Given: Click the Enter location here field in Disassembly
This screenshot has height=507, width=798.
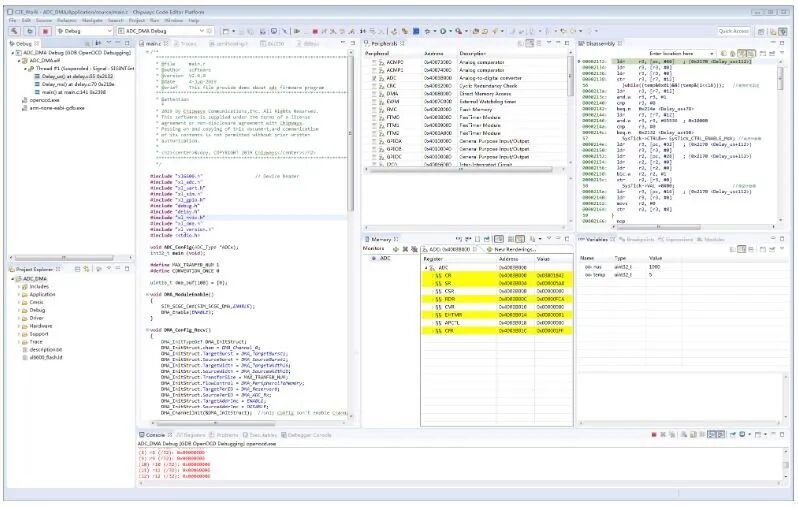Looking at the screenshot, I should pos(681,53).
